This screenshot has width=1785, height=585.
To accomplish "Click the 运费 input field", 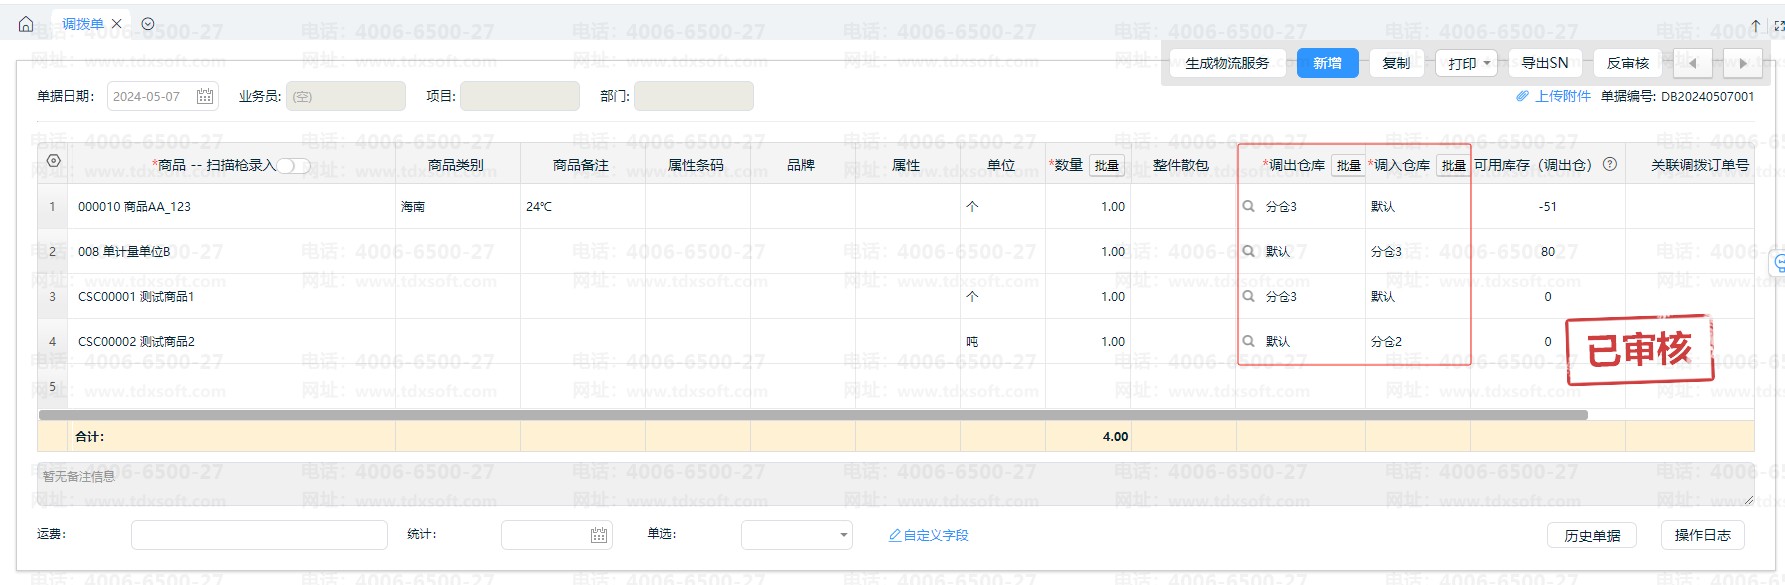I will [259, 535].
